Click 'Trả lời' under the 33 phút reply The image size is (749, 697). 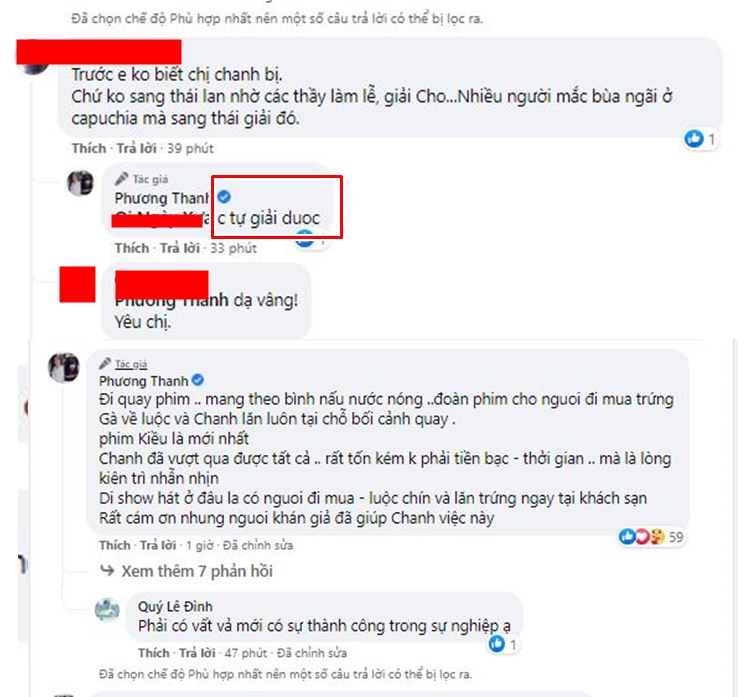pyautogui.click(x=180, y=248)
